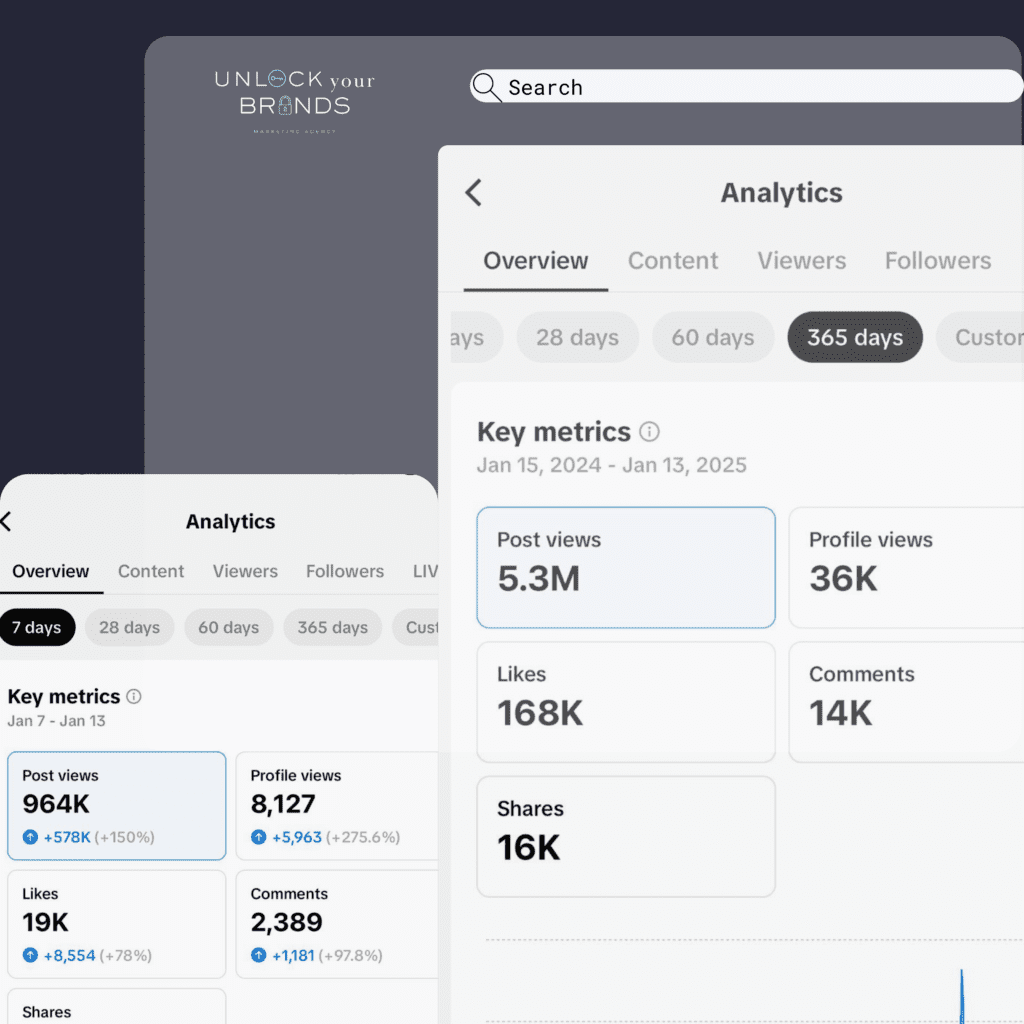Click up-arrow icon under 19K Likes
1024x1024 pixels.
pos(30,955)
